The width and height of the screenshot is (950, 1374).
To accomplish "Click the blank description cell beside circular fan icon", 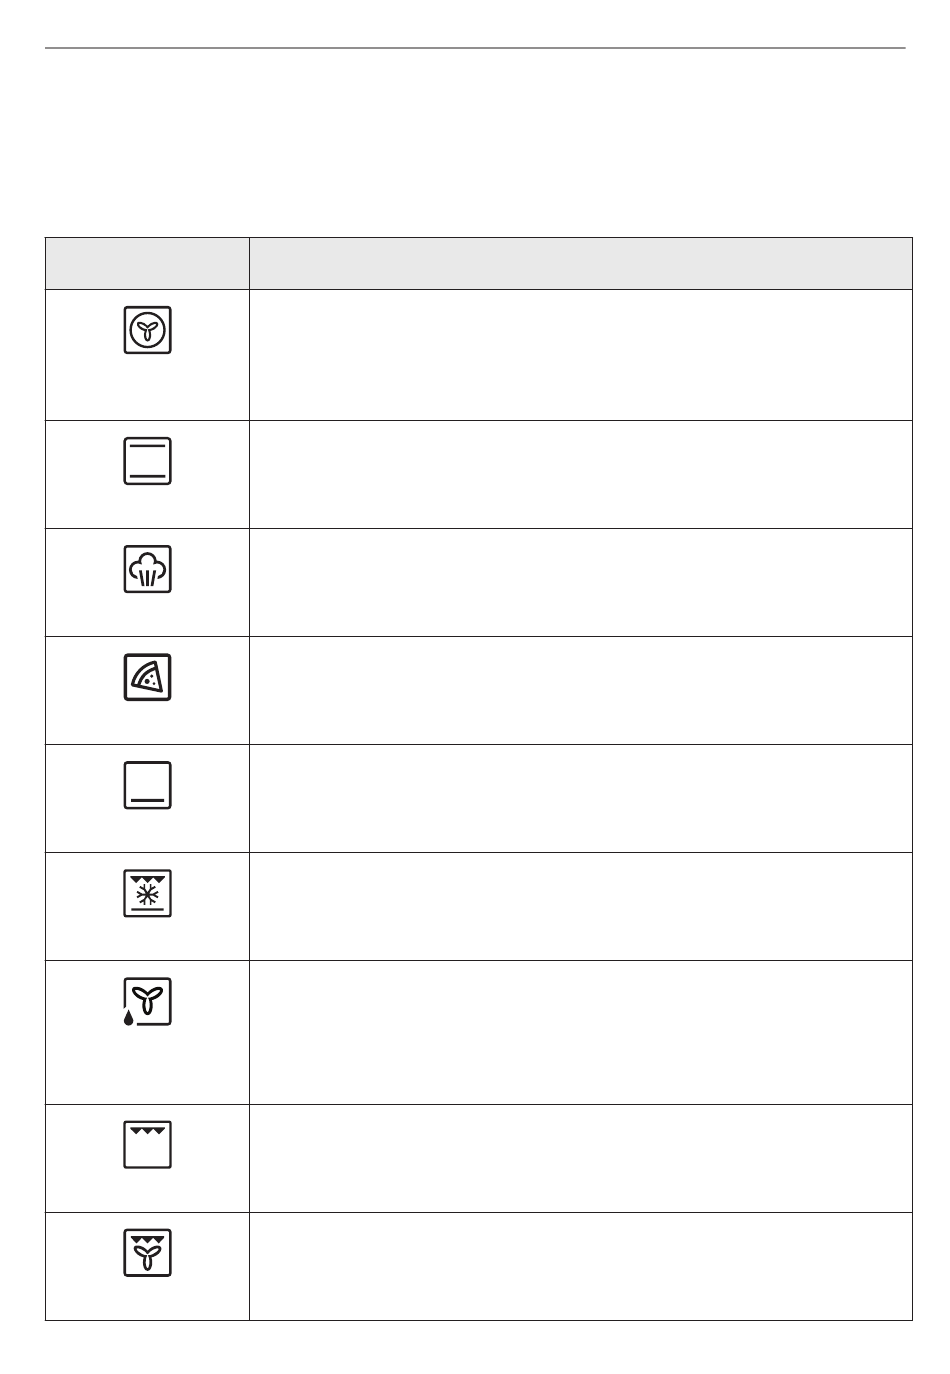I will tap(581, 355).
